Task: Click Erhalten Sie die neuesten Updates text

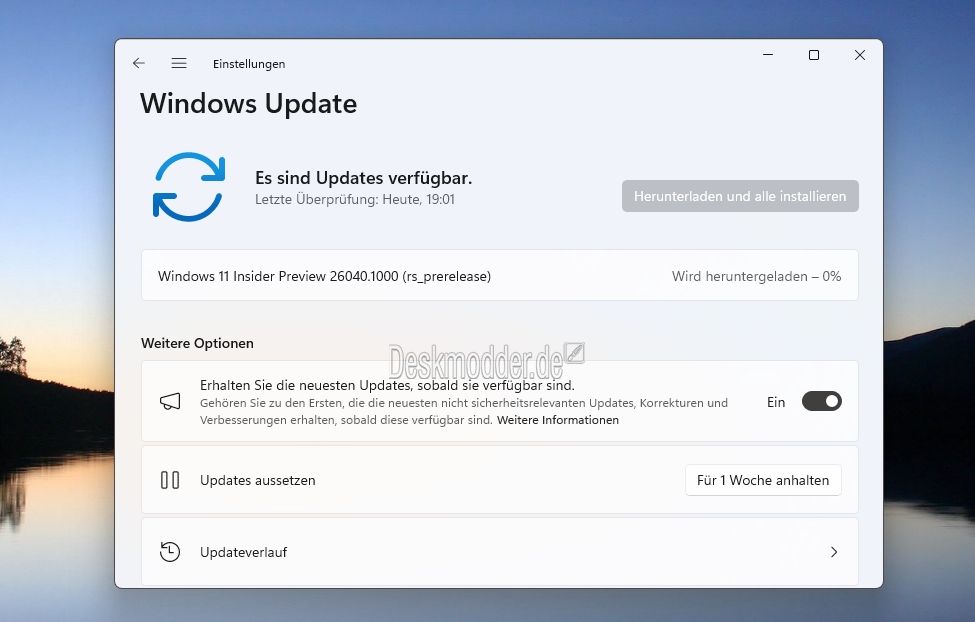Action: (387, 386)
